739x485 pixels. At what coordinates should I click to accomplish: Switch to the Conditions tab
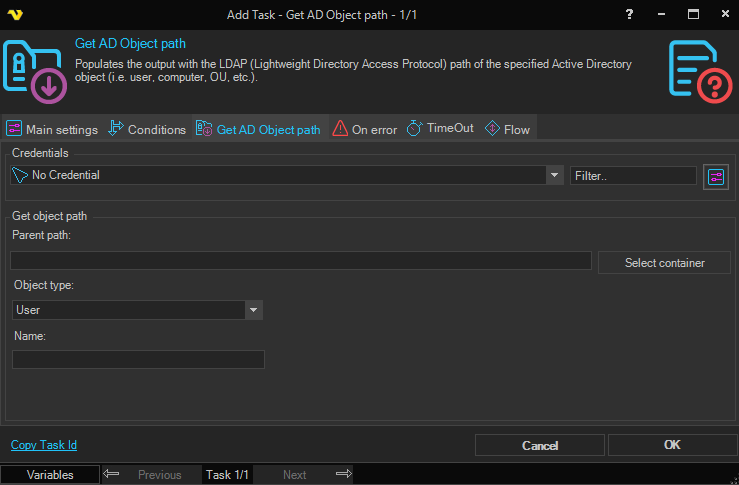coord(147,129)
